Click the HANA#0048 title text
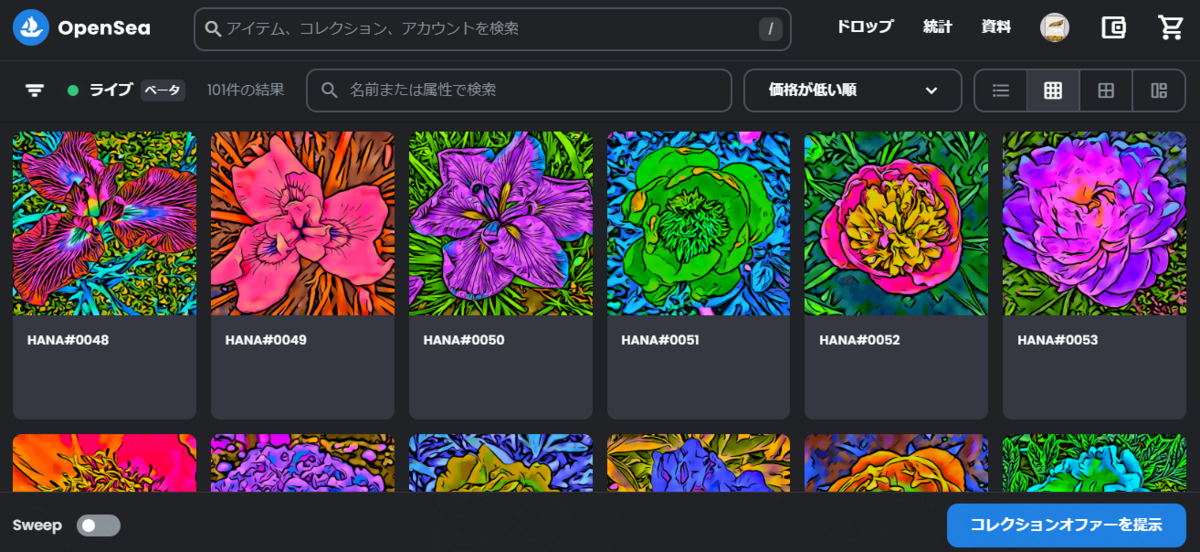Screen dimensions: 1200x552 click(68, 340)
